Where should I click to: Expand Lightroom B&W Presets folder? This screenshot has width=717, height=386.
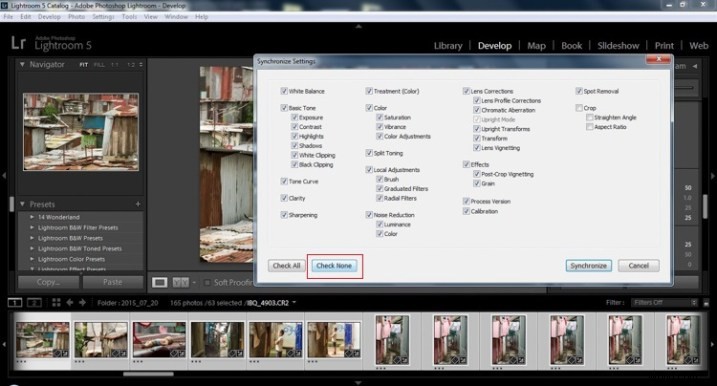click(32, 238)
